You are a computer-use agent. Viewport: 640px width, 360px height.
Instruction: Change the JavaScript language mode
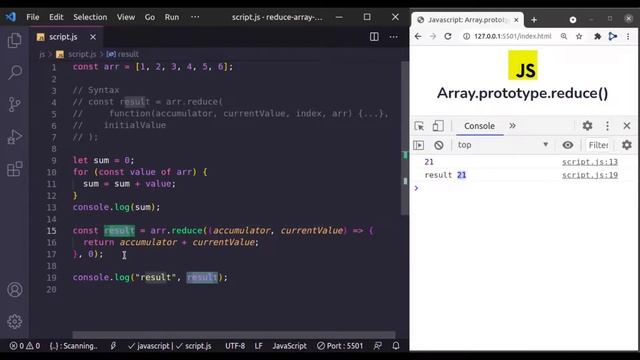pyautogui.click(x=289, y=346)
